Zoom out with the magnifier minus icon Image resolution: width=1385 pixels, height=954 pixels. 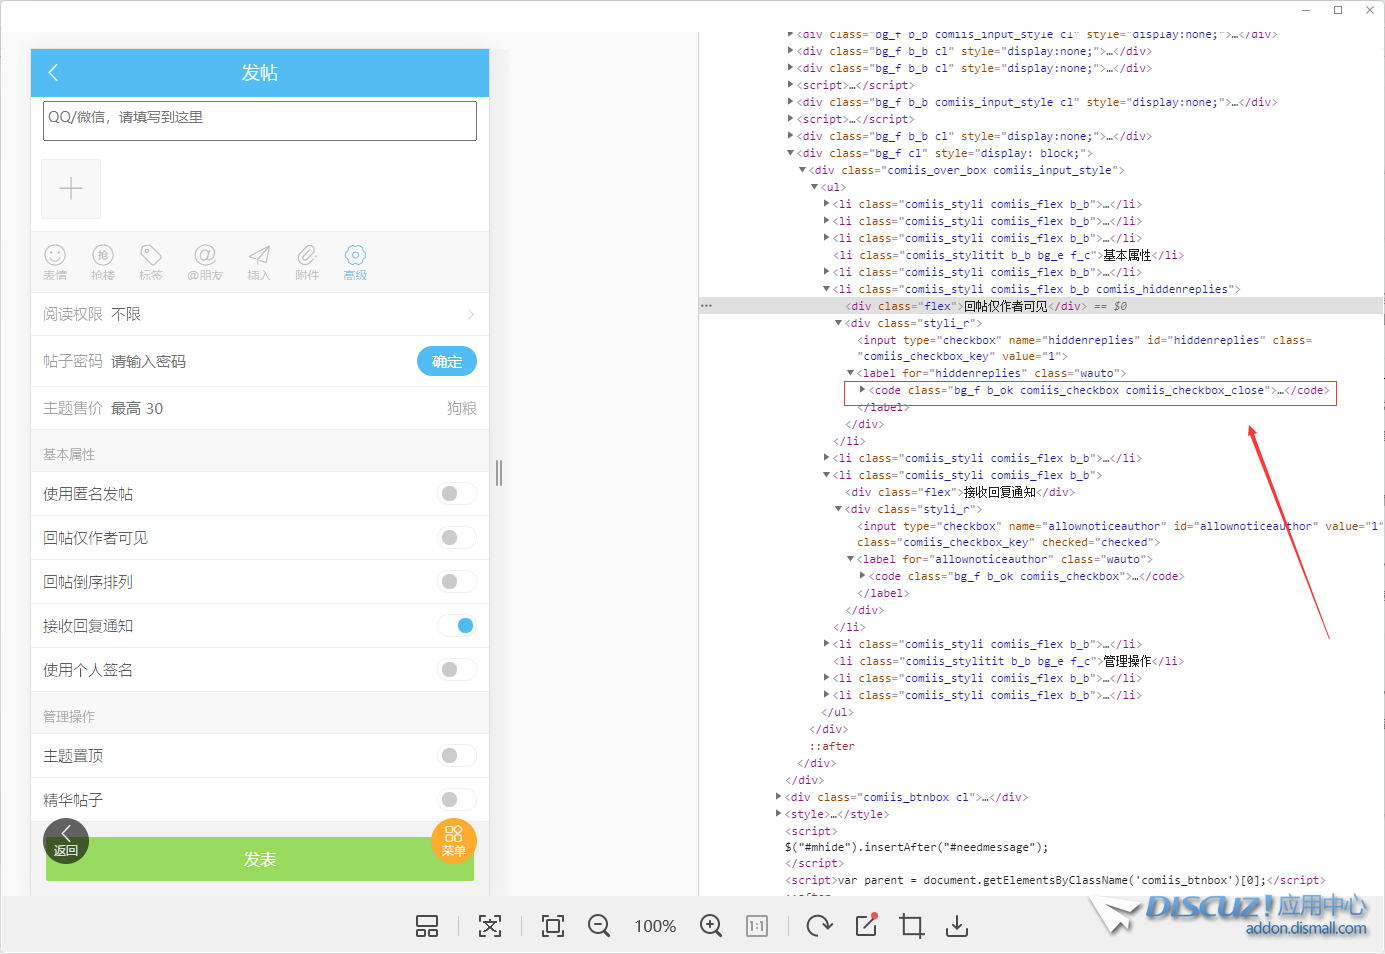click(x=599, y=926)
